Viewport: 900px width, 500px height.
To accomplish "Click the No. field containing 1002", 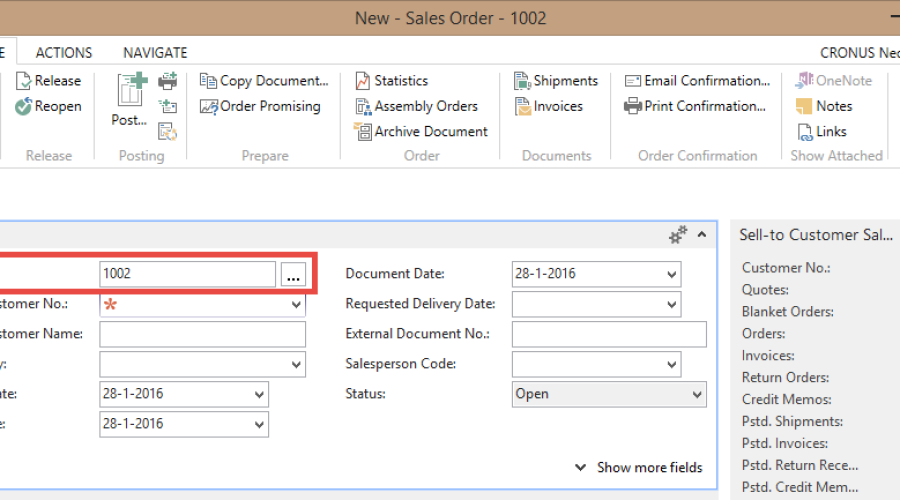I will (x=187, y=274).
